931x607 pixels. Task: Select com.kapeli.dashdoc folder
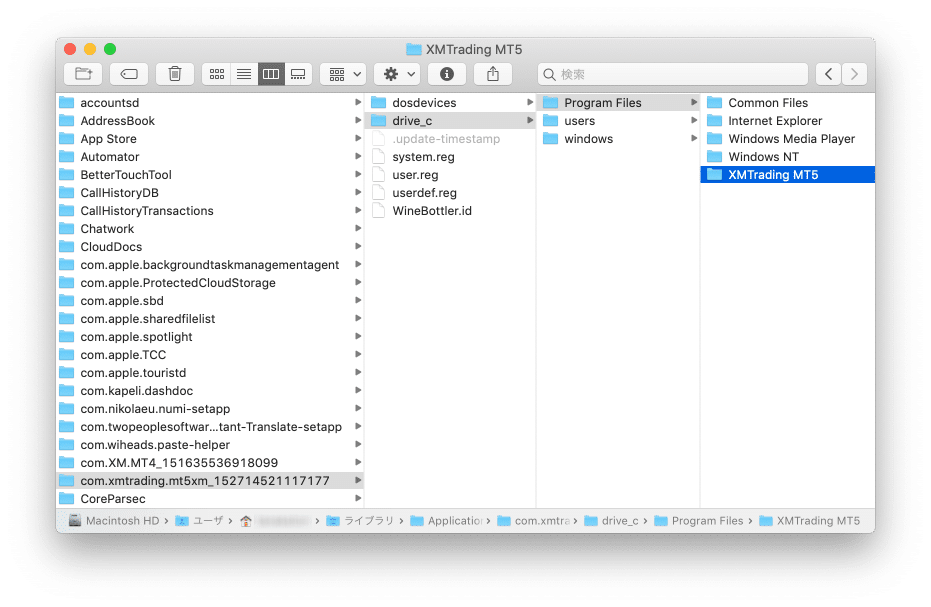tap(210, 391)
